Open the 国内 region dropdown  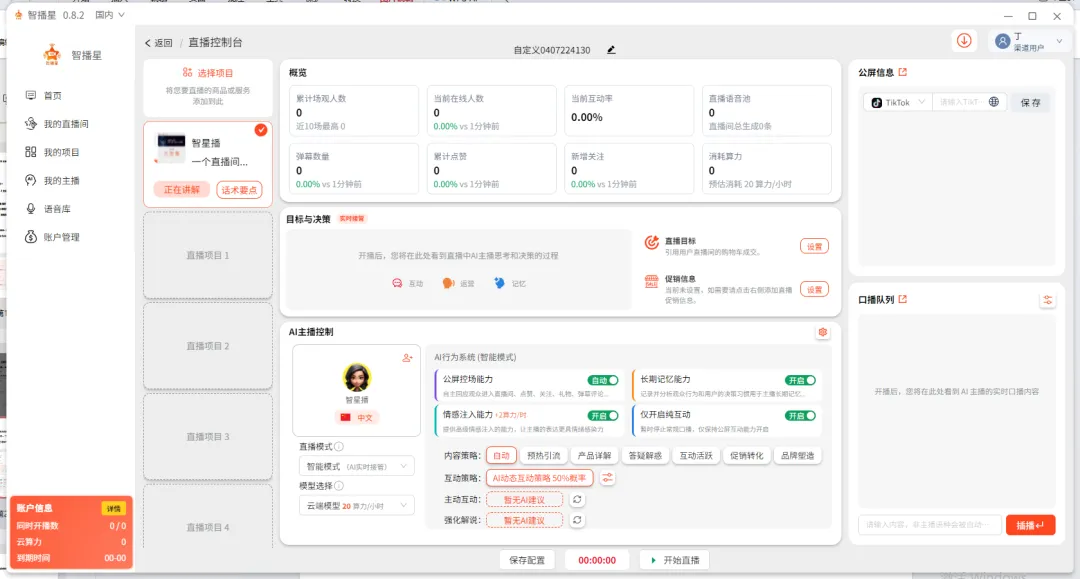click(x=107, y=15)
